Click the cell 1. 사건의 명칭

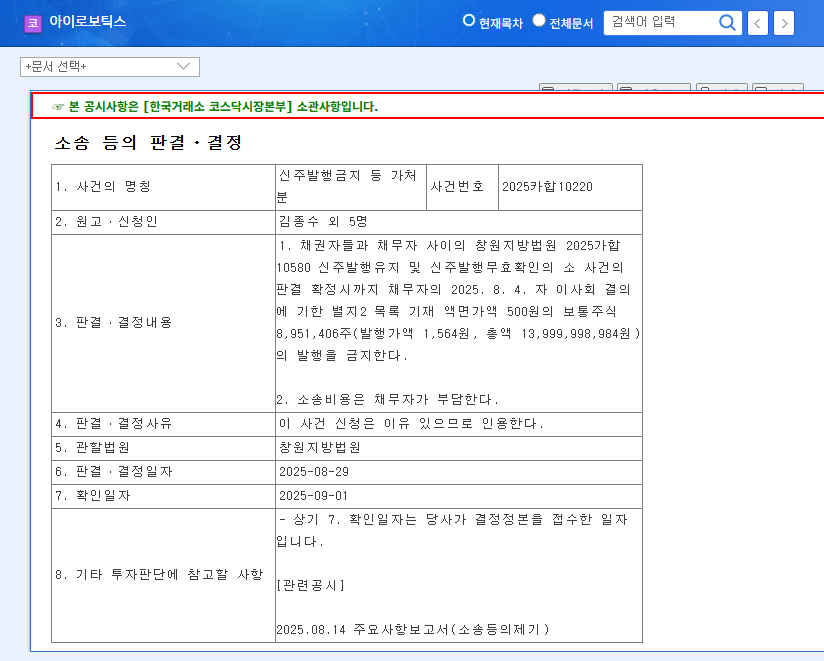(x=163, y=187)
